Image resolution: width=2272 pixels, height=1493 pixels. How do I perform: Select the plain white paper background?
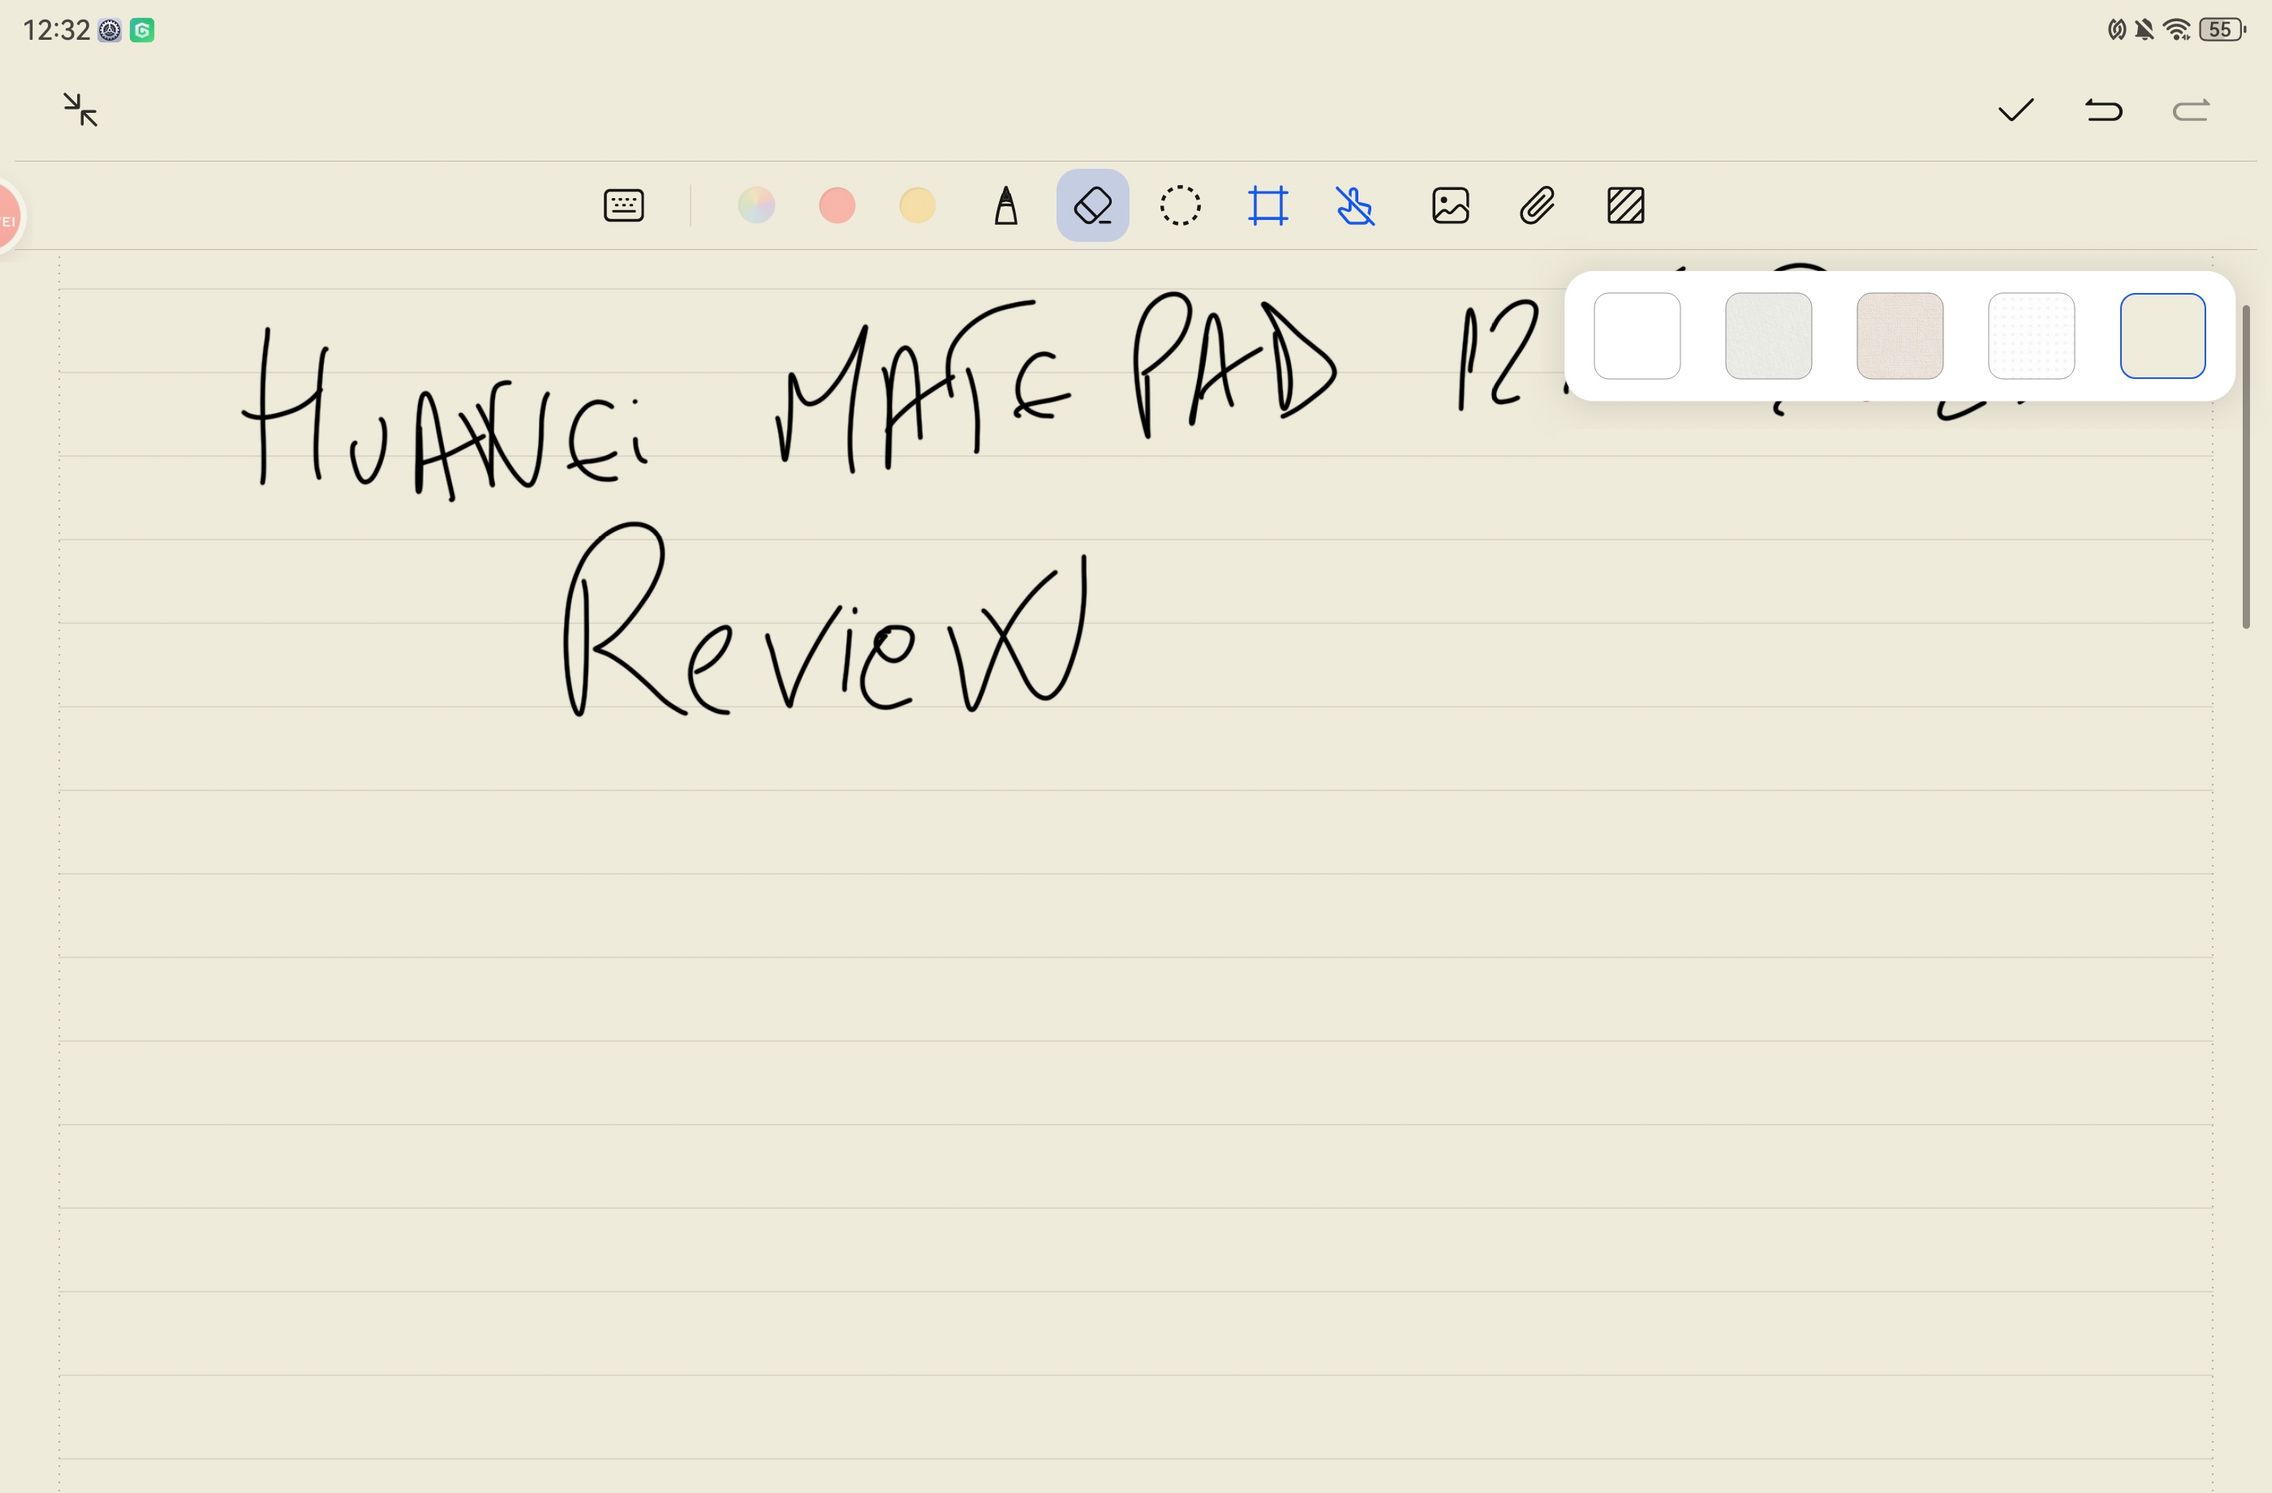tap(1636, 336)
